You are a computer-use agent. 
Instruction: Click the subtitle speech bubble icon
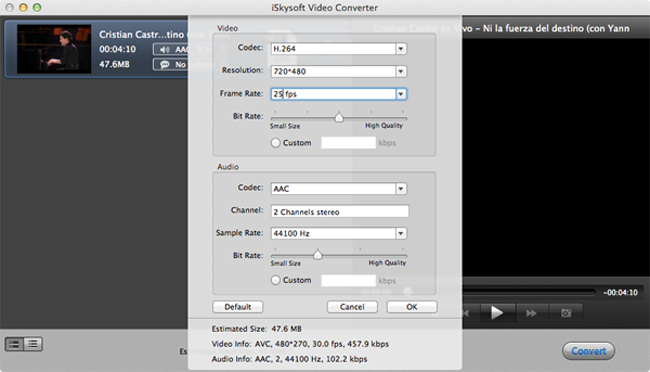(165, 65)
